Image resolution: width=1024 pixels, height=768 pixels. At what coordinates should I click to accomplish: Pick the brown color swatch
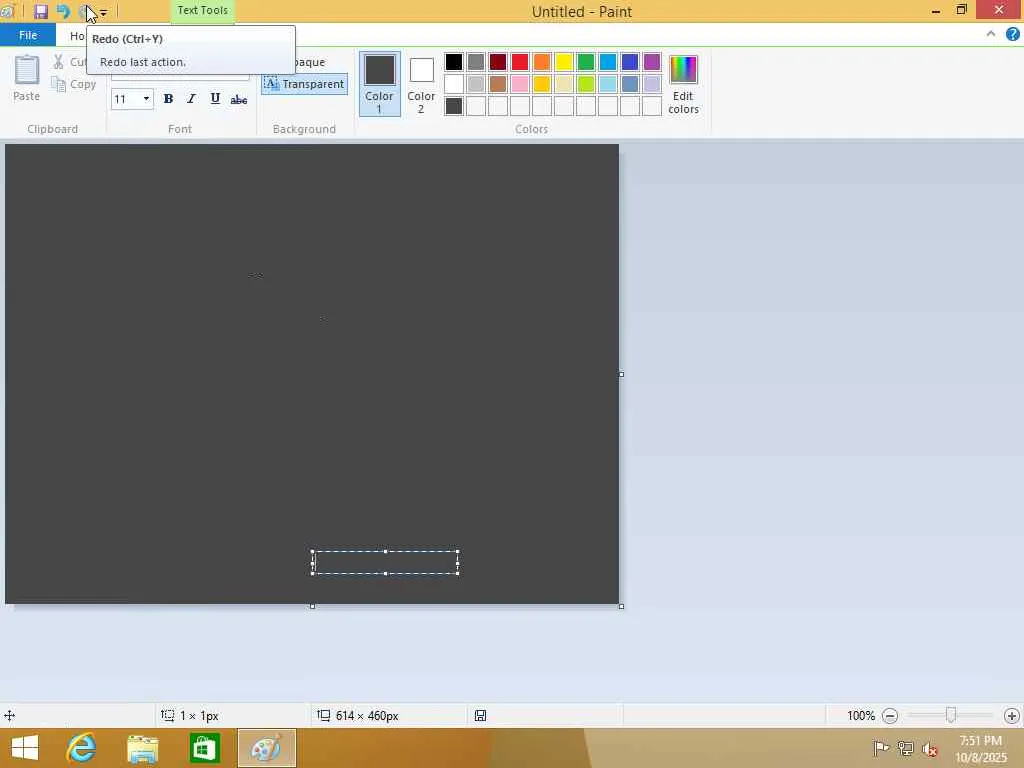498,84
